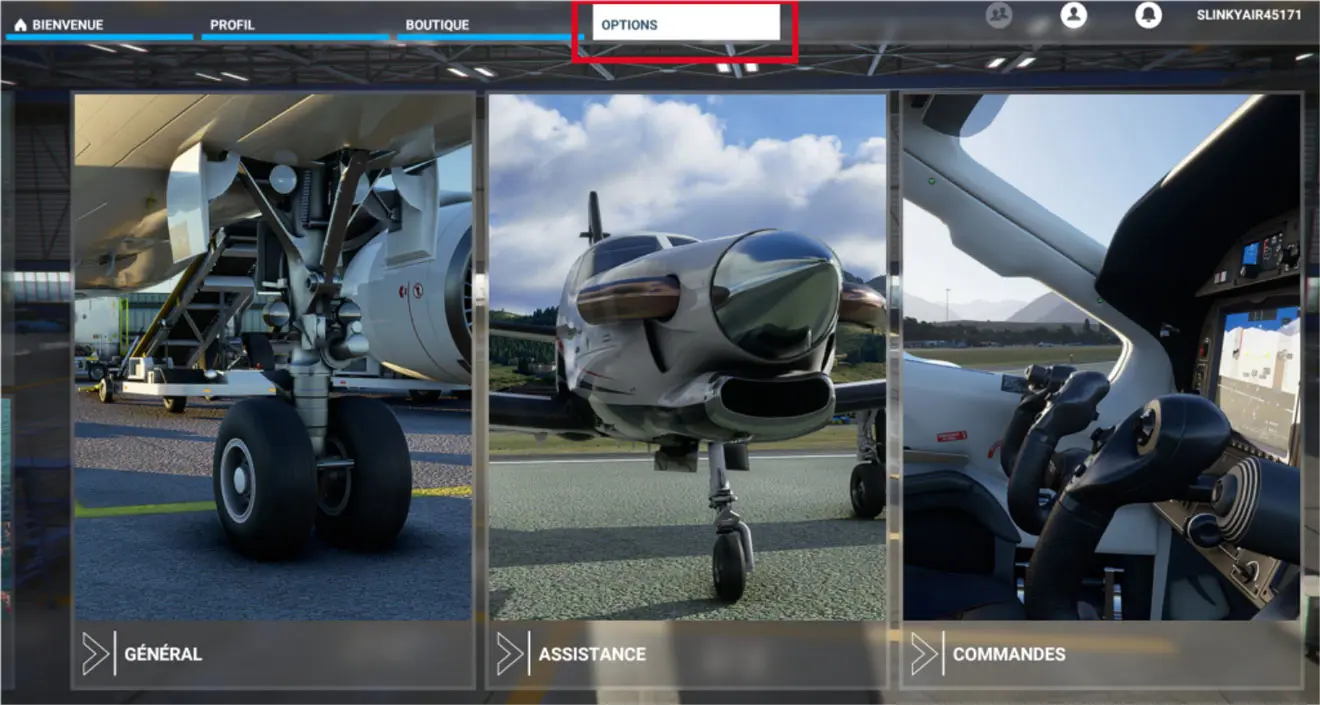Open the Commandes options label

pos(1009,654)
